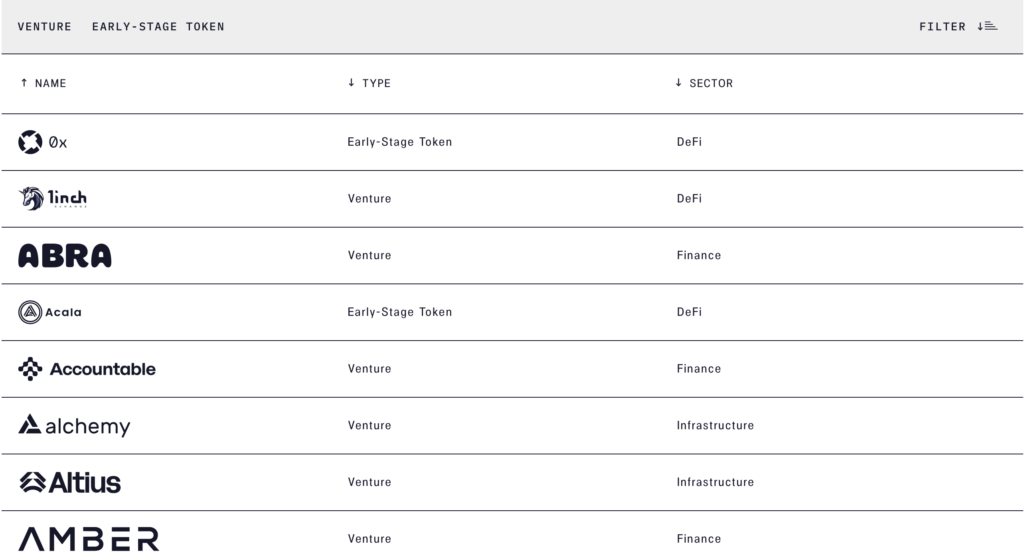Open the Accountable logo entry
The width and height of the screenshot is (1024, 559).
(x=87, y=369)
